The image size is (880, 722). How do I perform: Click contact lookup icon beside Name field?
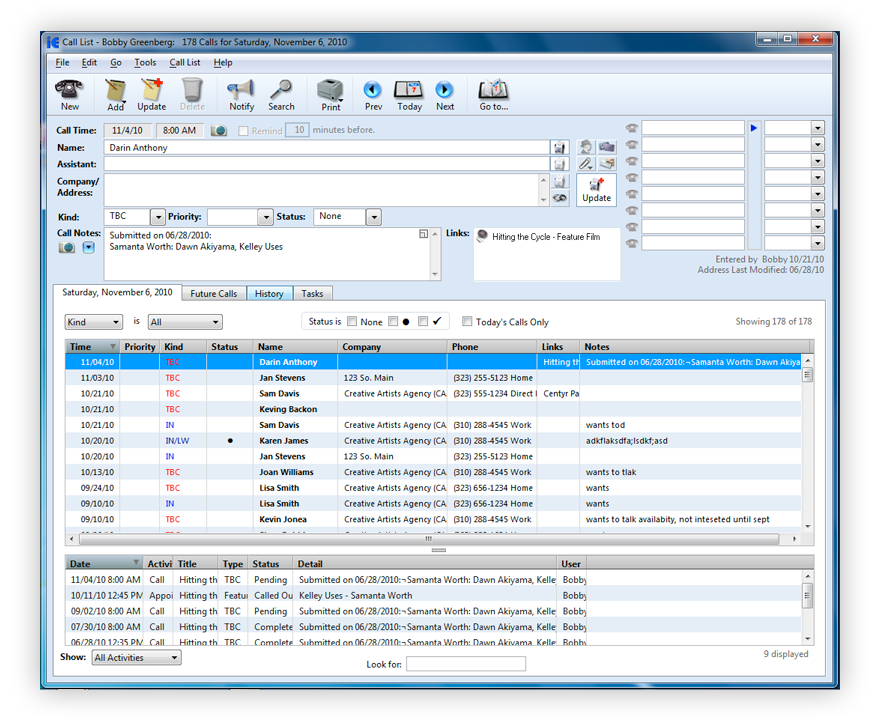[x=560, y=148]
